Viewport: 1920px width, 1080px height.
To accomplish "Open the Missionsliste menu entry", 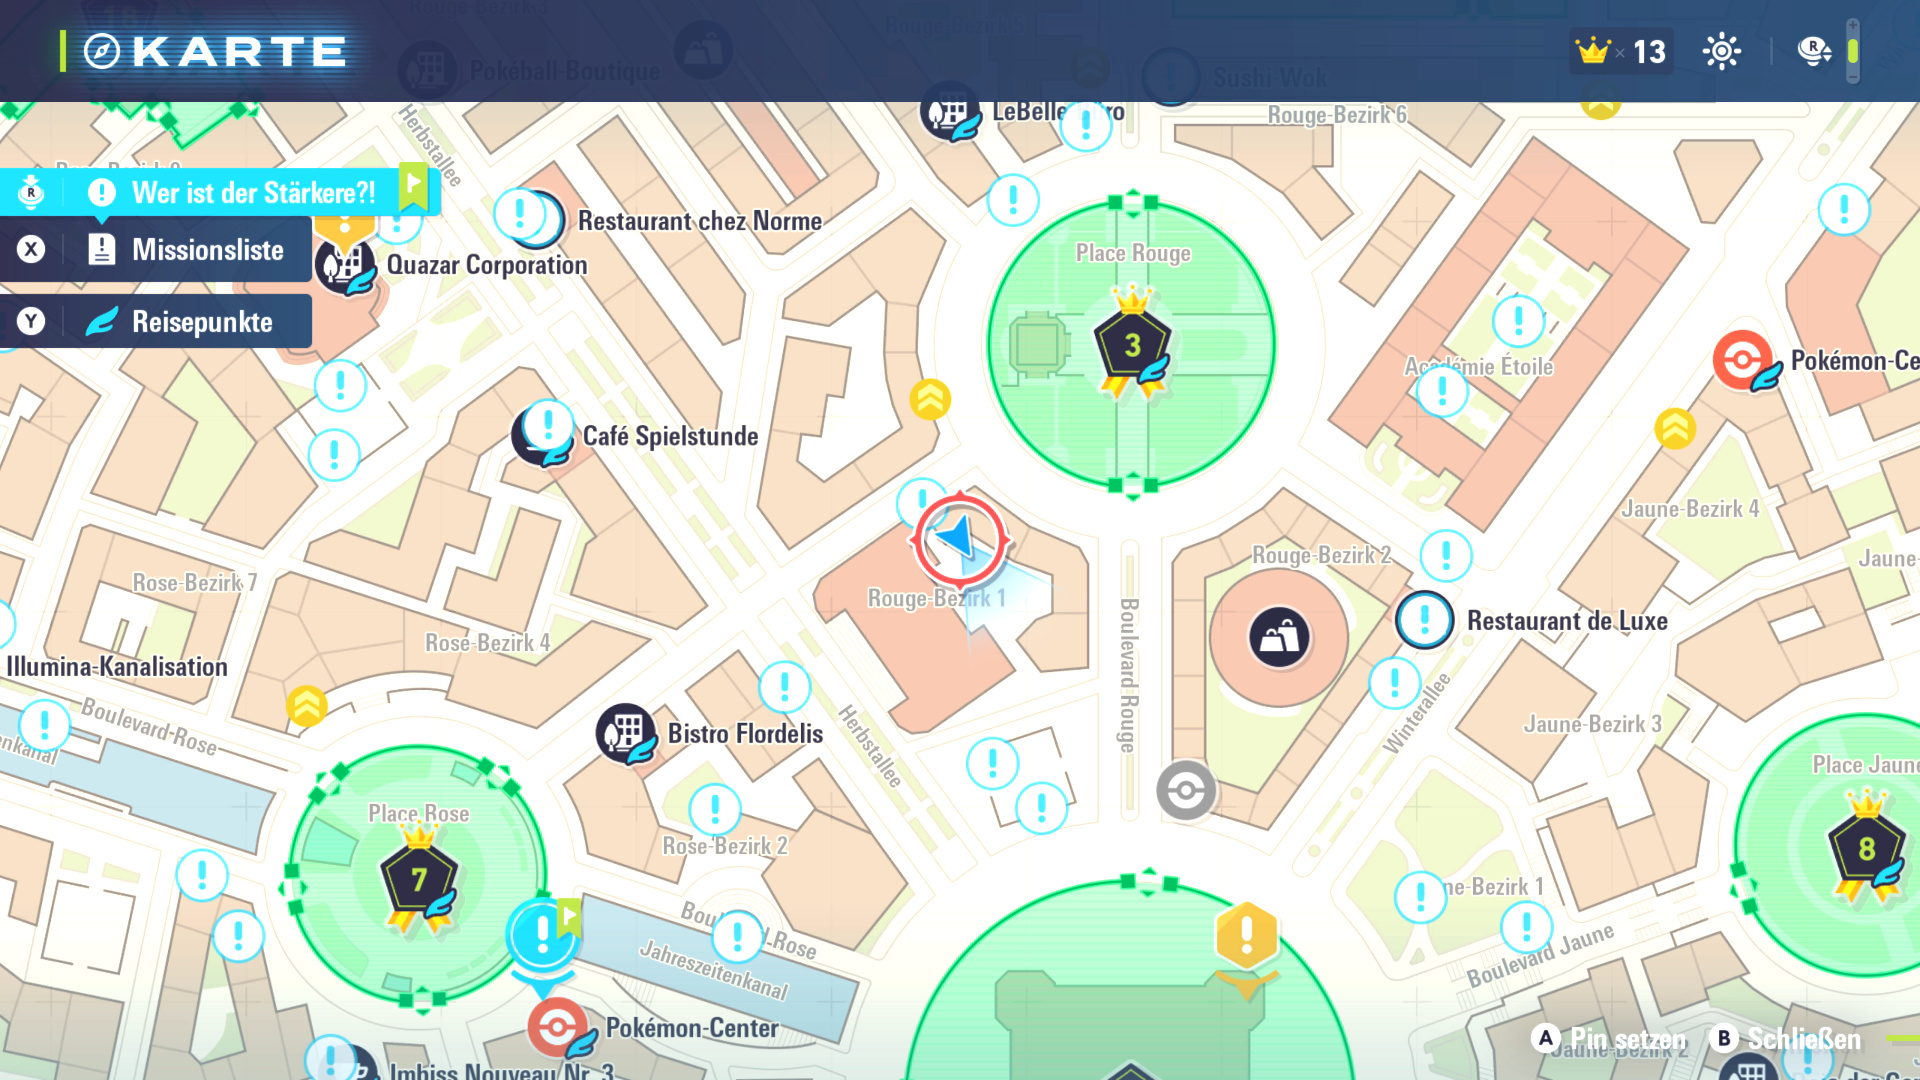I will tap(207, 250).
